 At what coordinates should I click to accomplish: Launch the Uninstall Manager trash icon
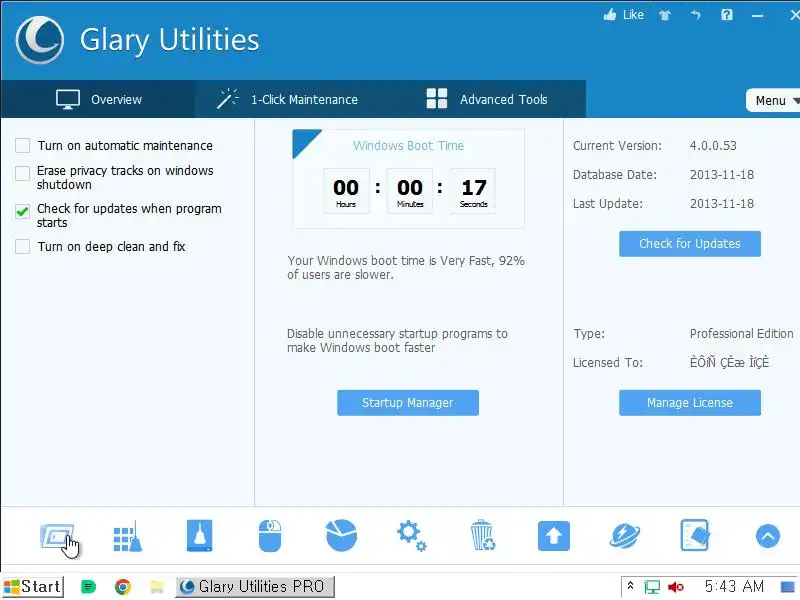click(482, 536)
